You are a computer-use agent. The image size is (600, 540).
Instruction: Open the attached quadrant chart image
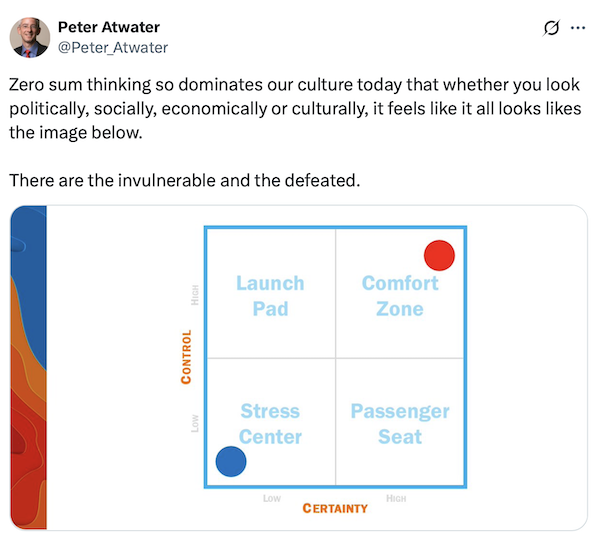click(298, 367)
